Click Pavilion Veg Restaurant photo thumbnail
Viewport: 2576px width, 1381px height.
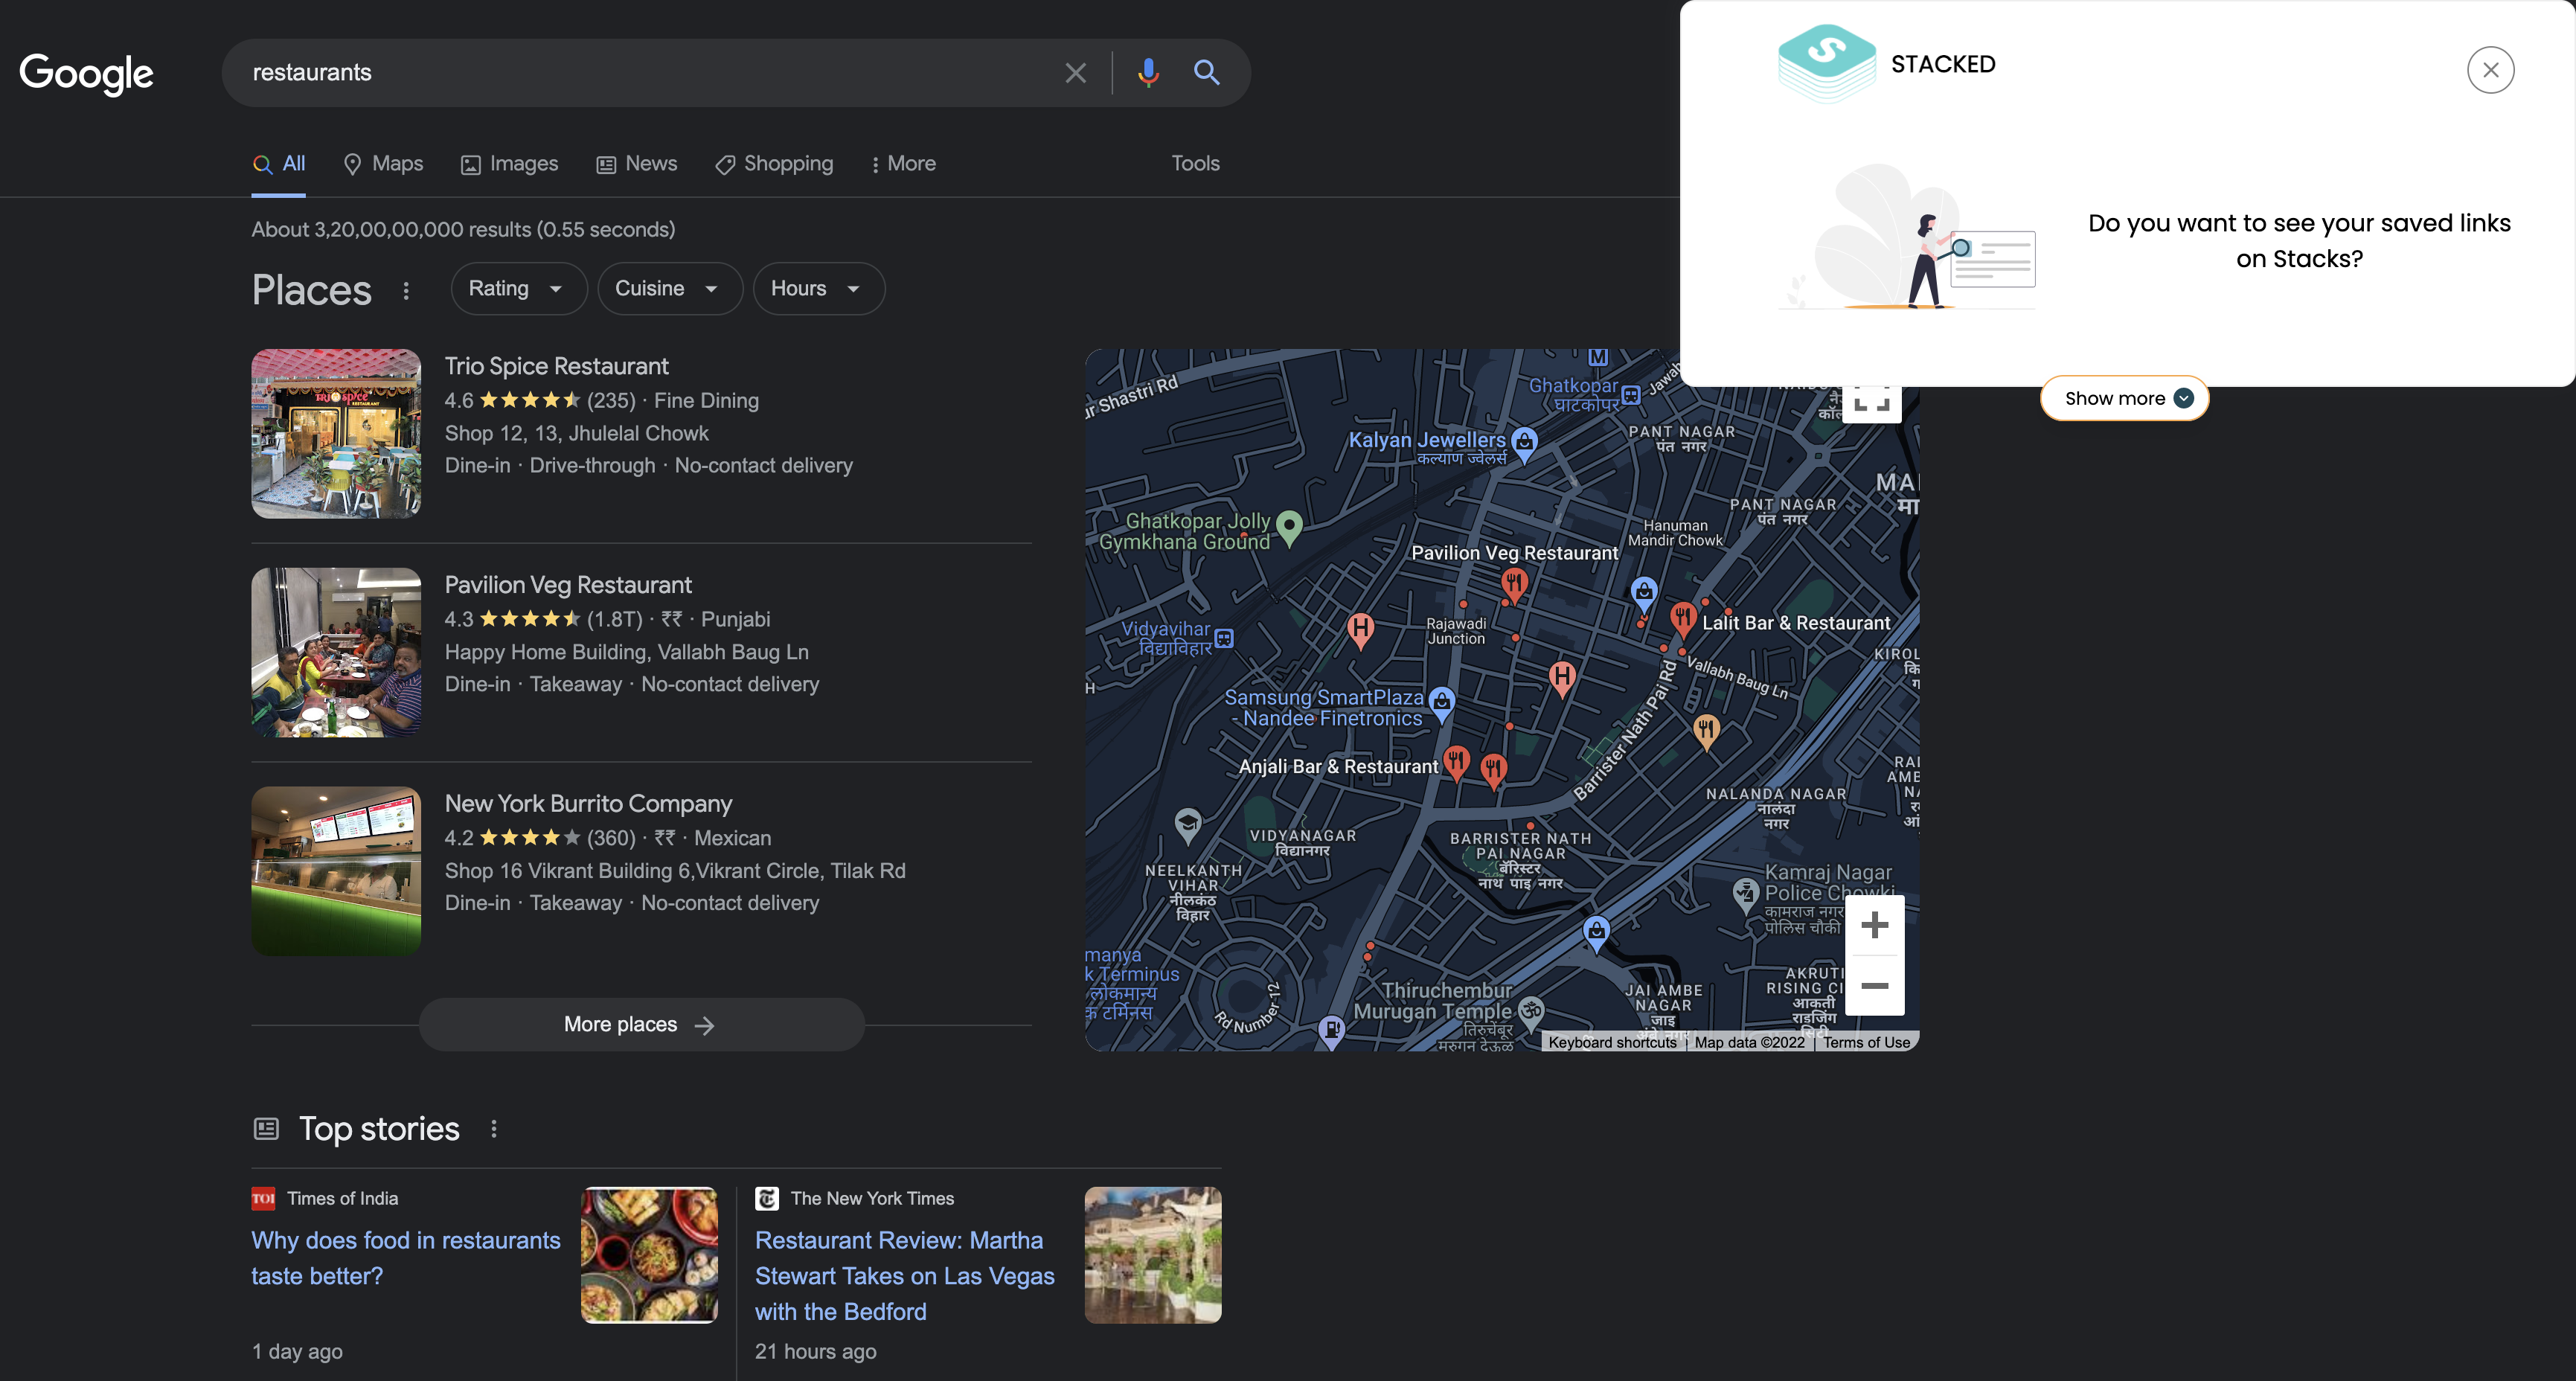336,653
